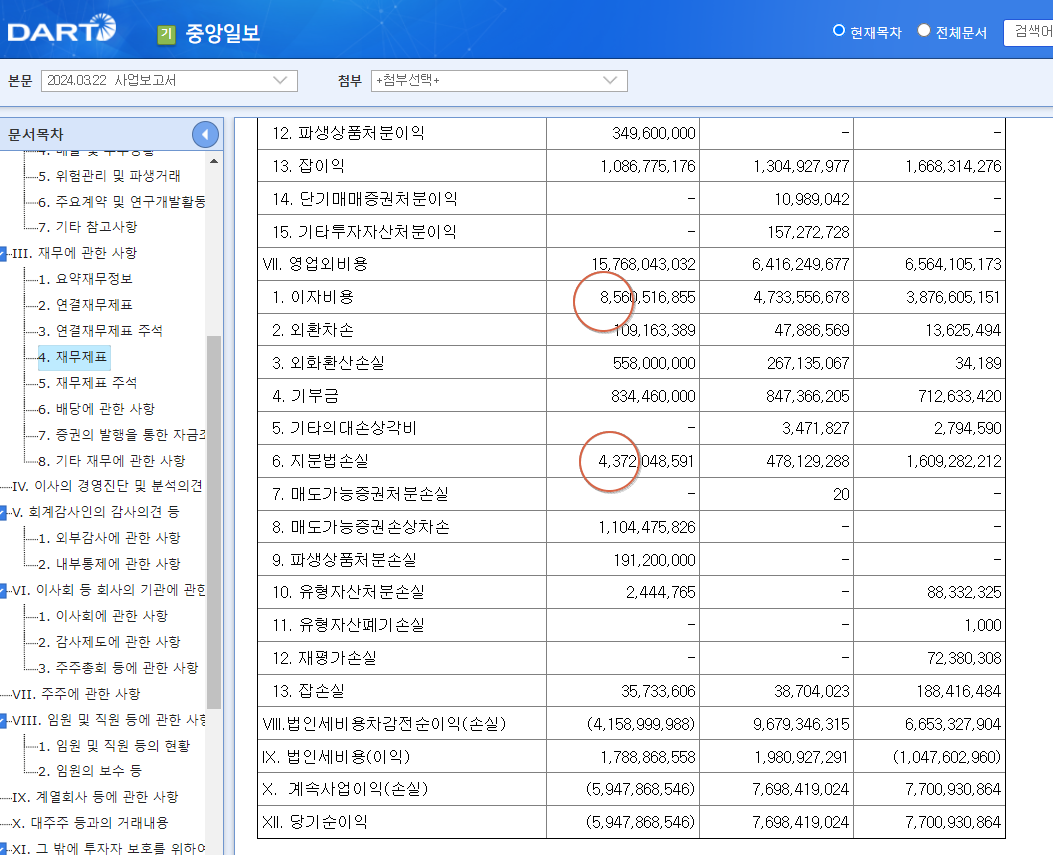Open 8. 기타 재무에 관한 사항
The width and height of the screenshot is (1053, 855).
[111, 461]
